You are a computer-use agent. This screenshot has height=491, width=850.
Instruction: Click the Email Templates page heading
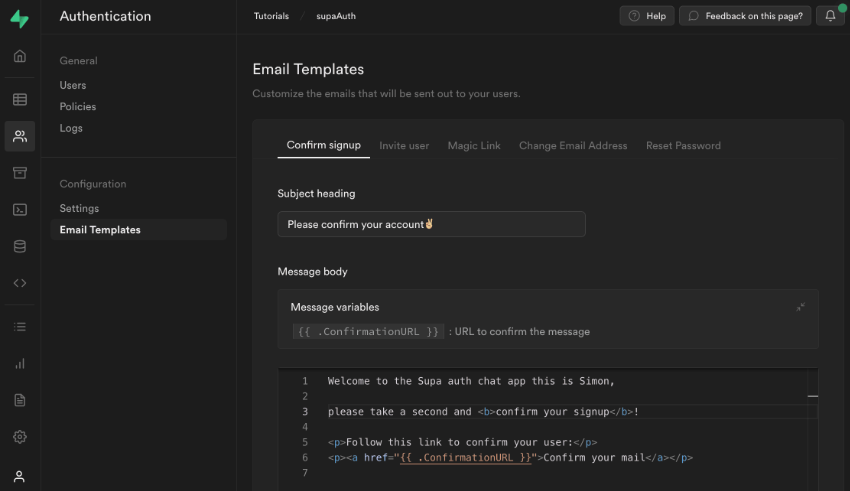click(x=308, y=69)
